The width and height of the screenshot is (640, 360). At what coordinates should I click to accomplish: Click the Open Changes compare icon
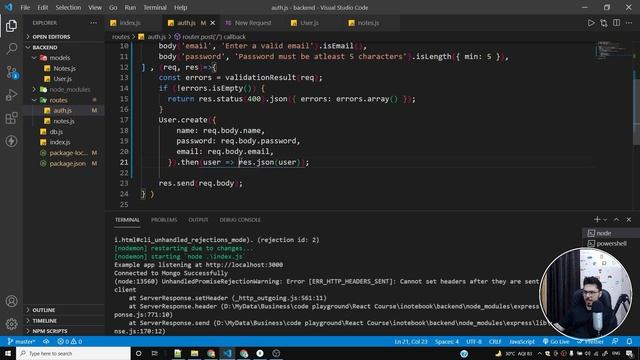[x=604, y=23]
